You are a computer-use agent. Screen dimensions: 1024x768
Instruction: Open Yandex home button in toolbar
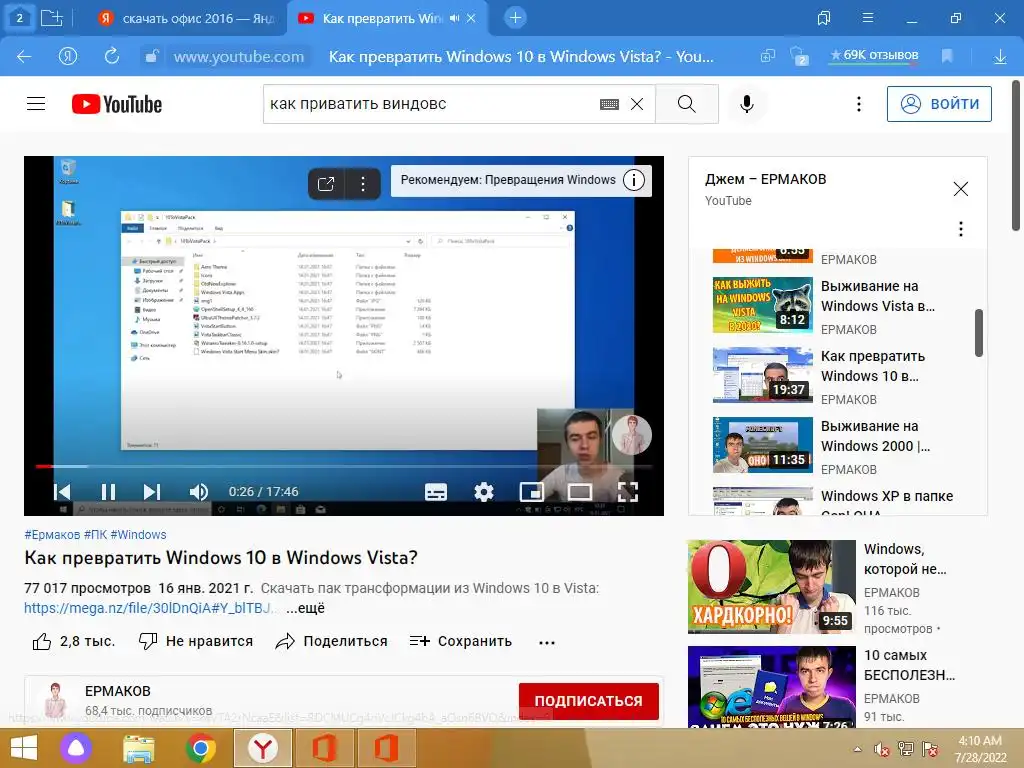[x=68, y=57]
